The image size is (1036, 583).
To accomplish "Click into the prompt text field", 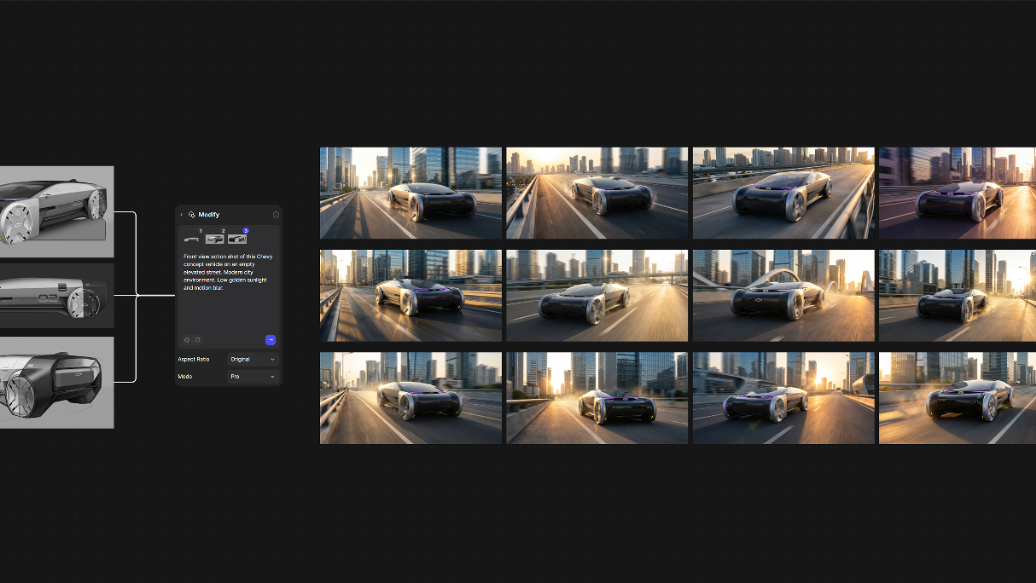I will 228,290.
